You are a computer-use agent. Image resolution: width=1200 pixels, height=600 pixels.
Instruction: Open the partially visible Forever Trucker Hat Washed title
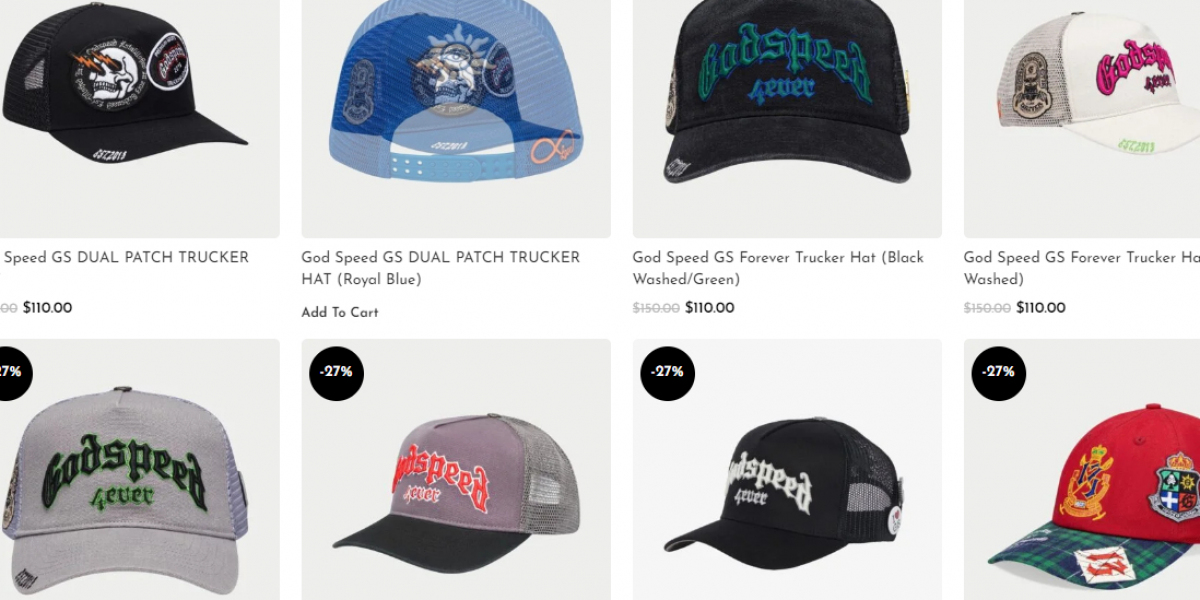pos(1082,268)
